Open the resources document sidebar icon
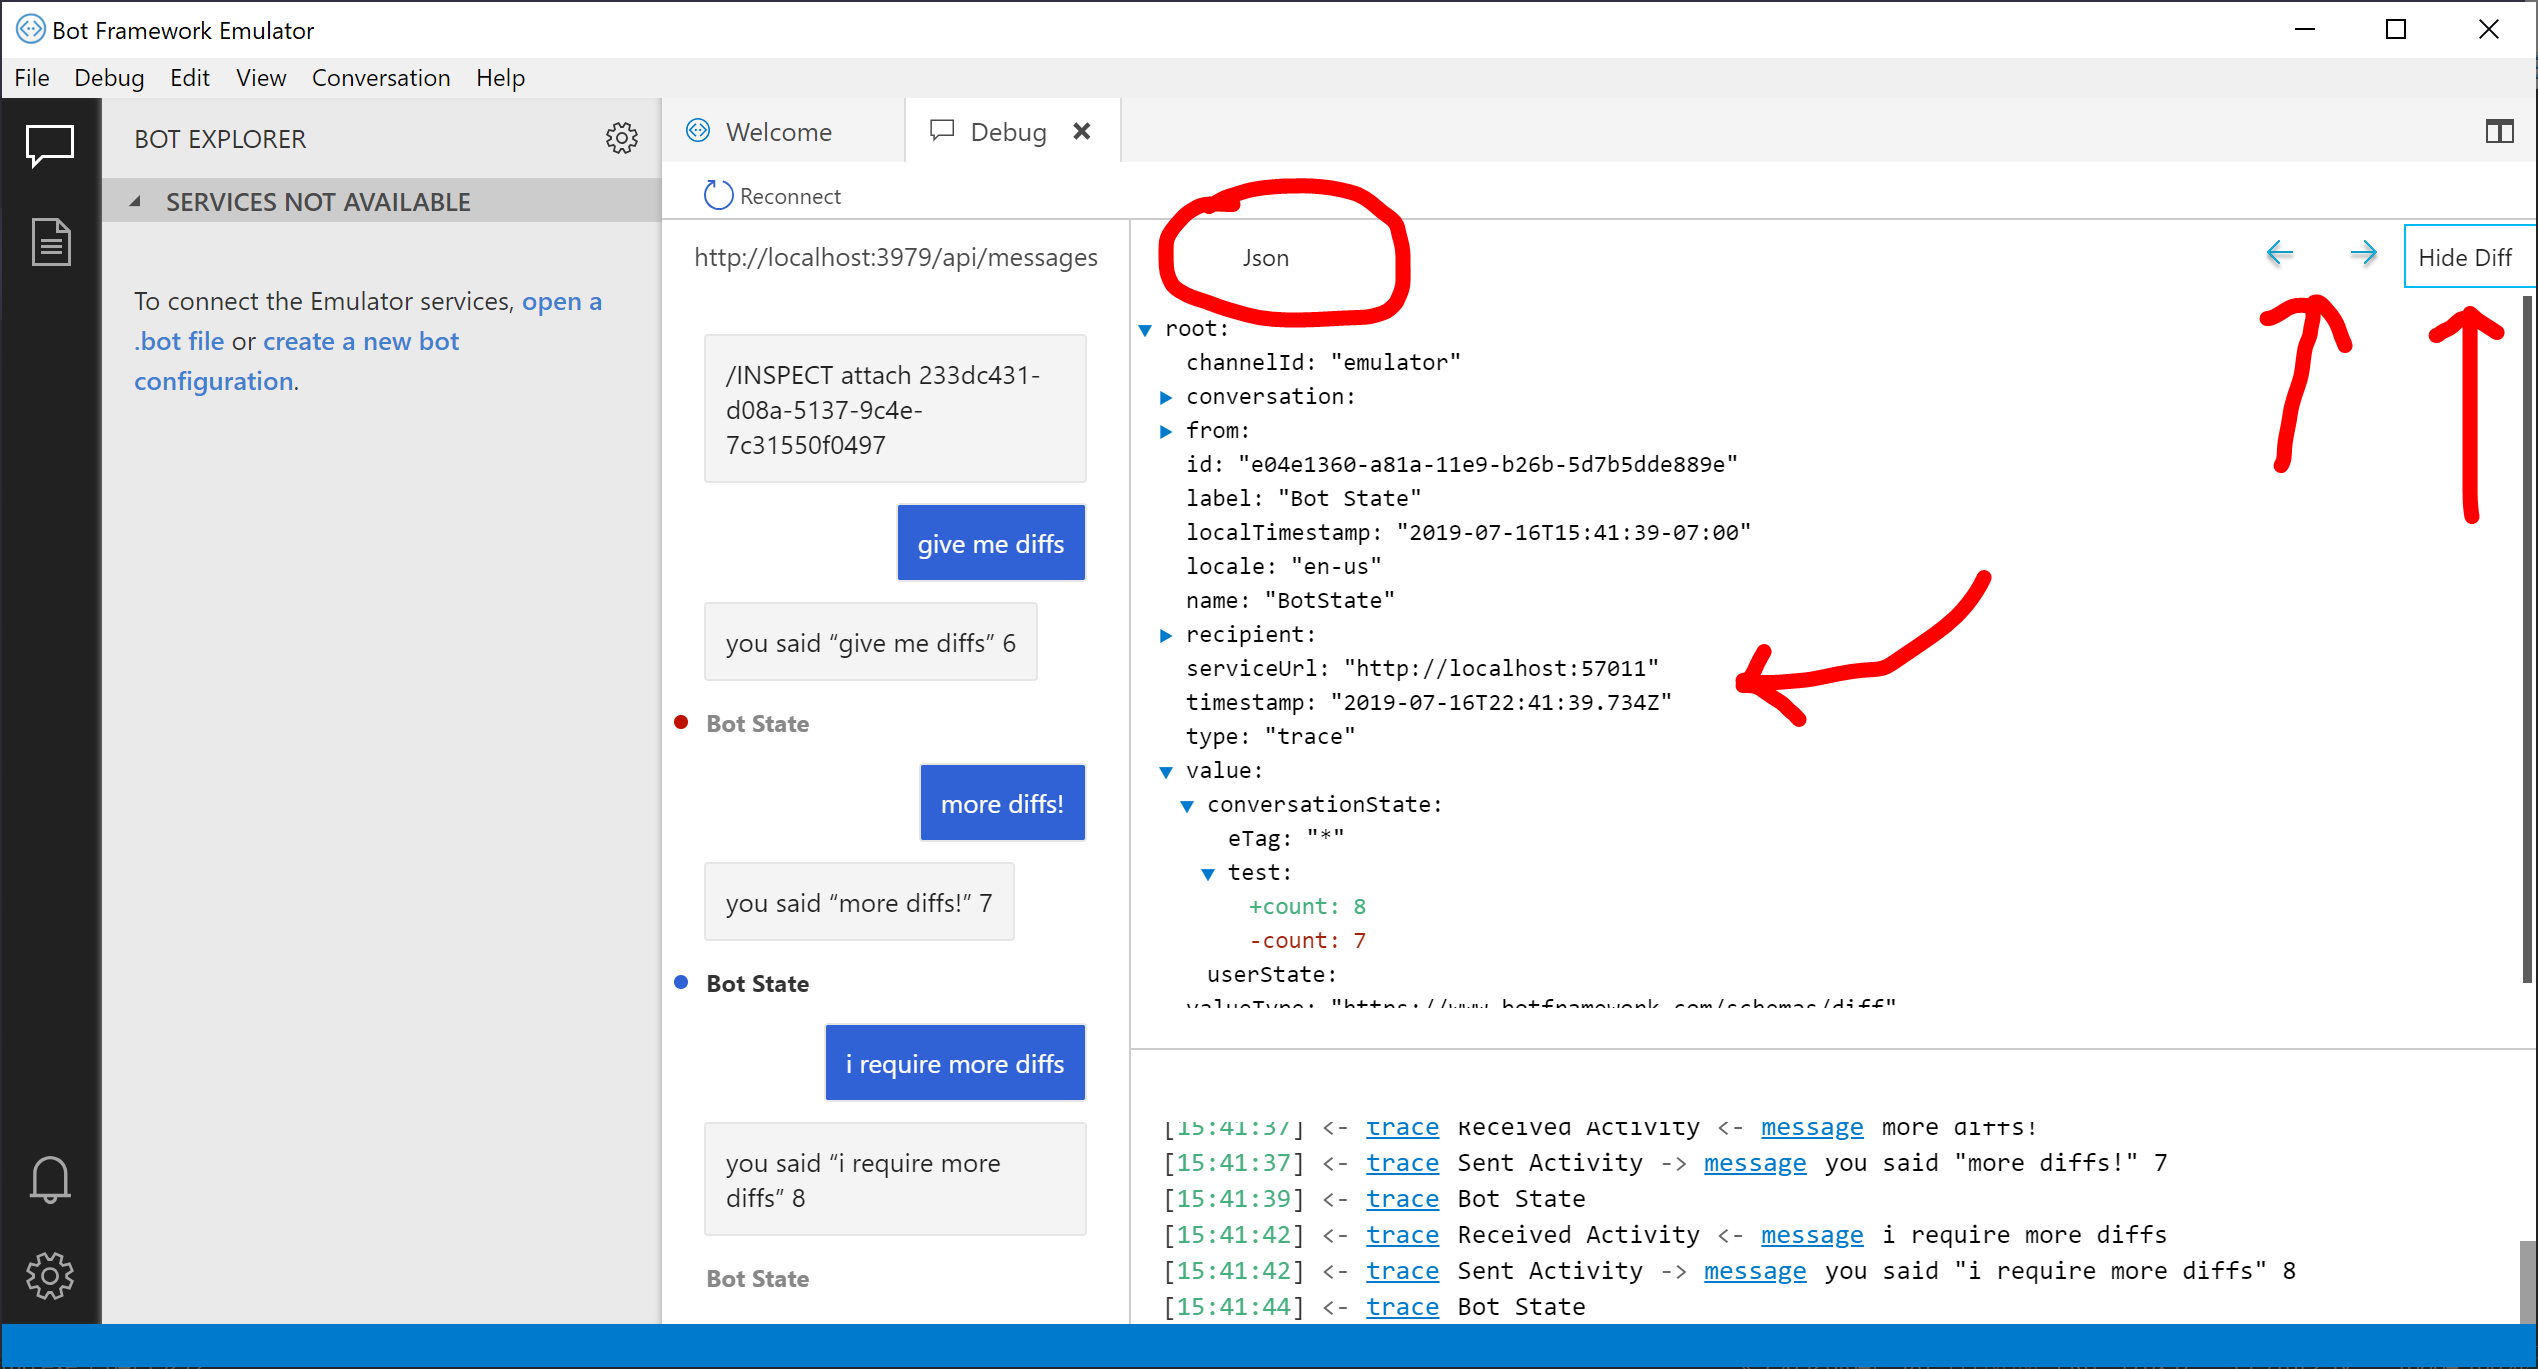 (50, 241)
